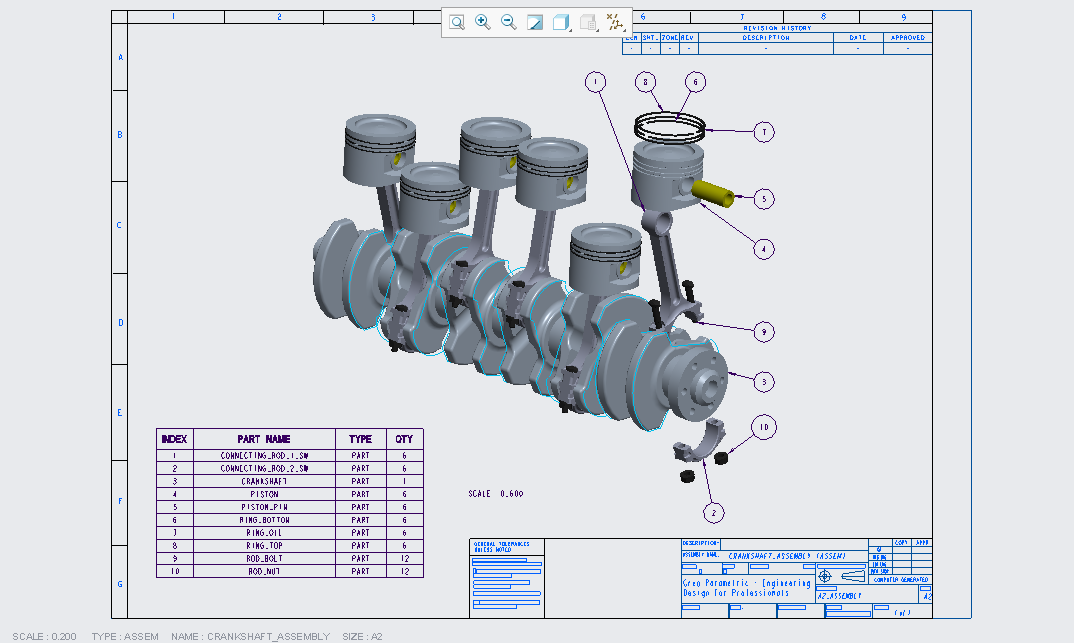Image resolution: width=1074 pixels, height=643 pixels.
Task: Click the Zoom Out magnifier icon
Action: [509, 22]
